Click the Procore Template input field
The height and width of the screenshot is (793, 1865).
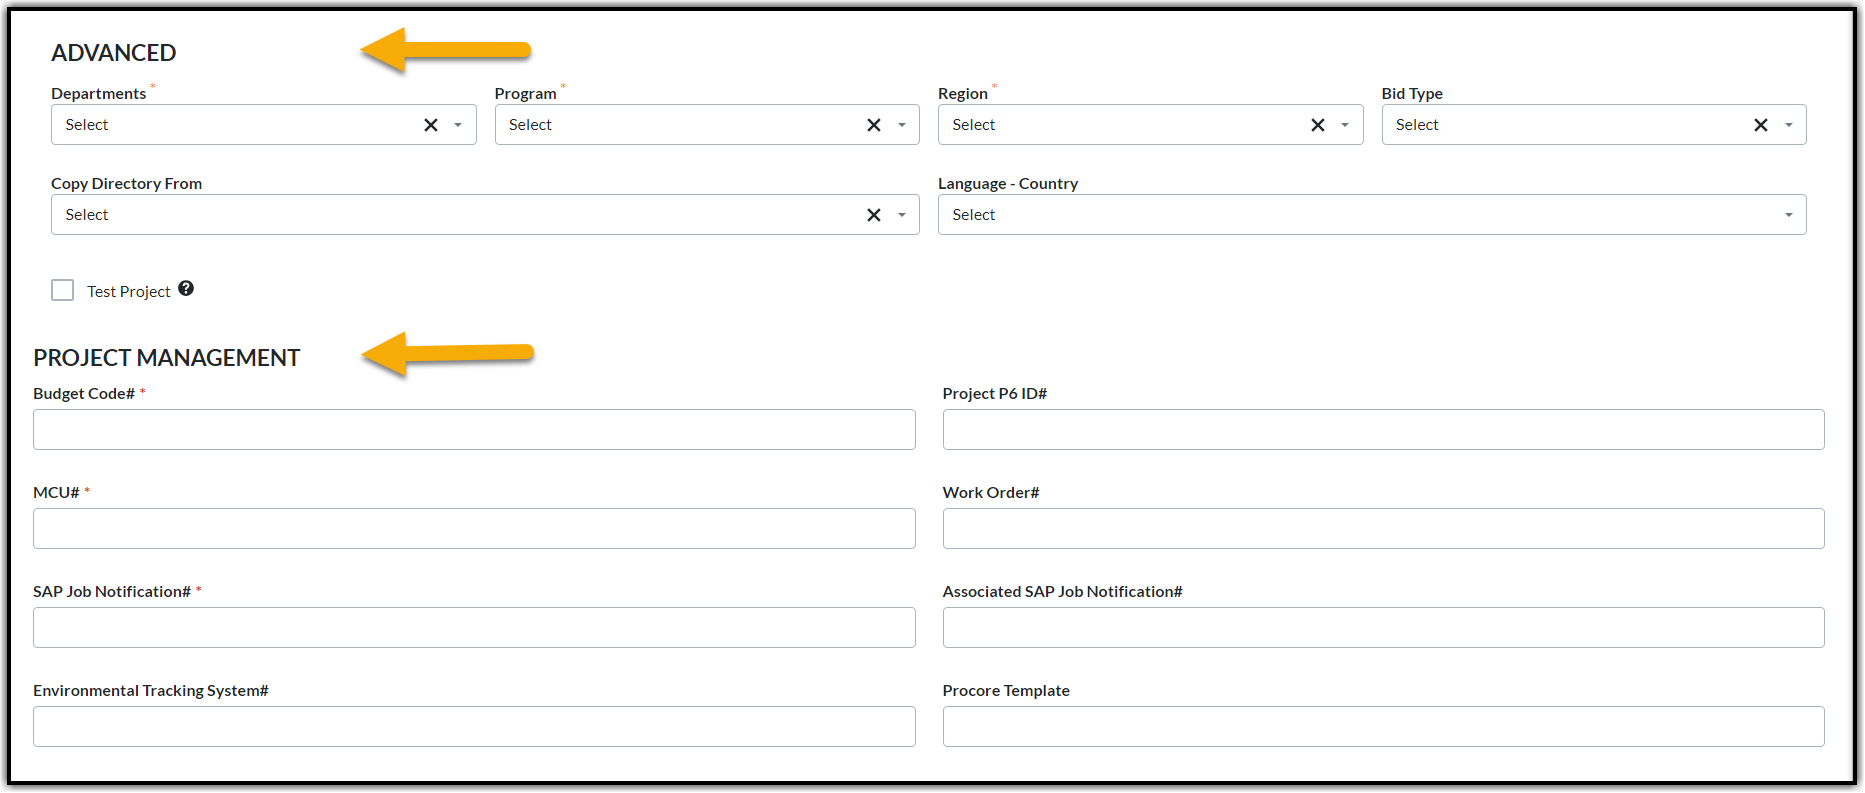coord(1384,726)
